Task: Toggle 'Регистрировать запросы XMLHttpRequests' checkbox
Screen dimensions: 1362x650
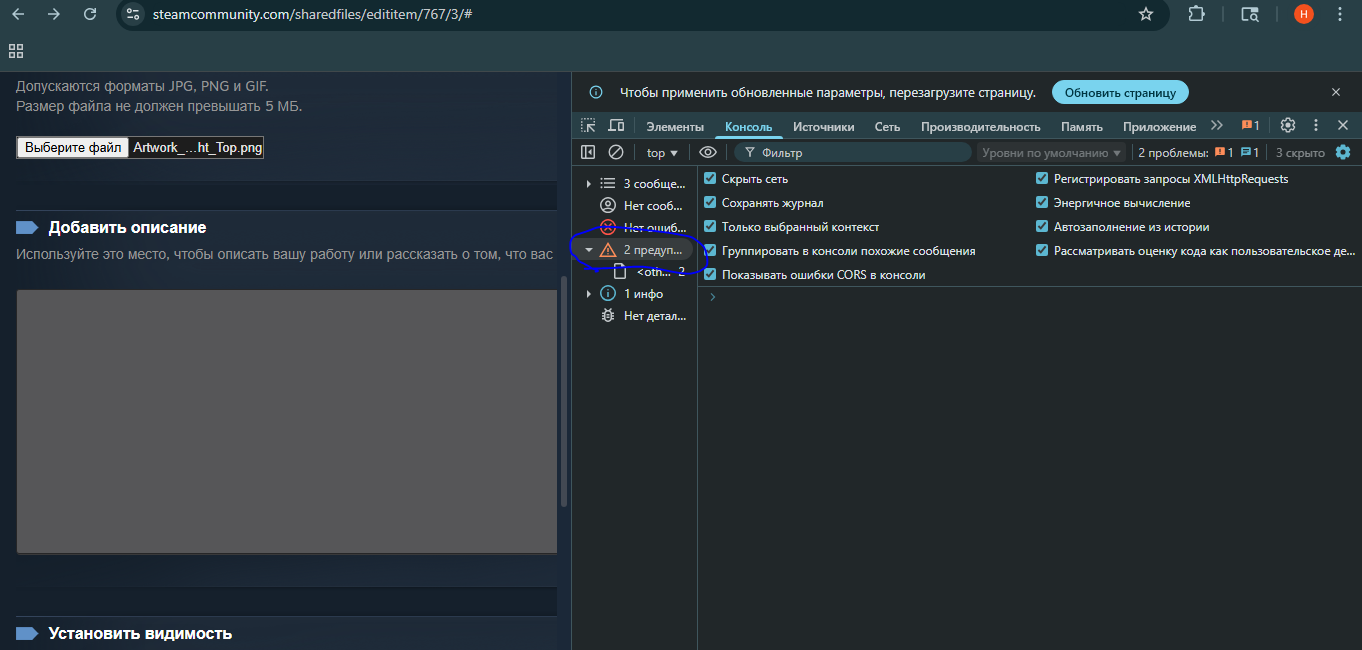Action: point(1042,179)
